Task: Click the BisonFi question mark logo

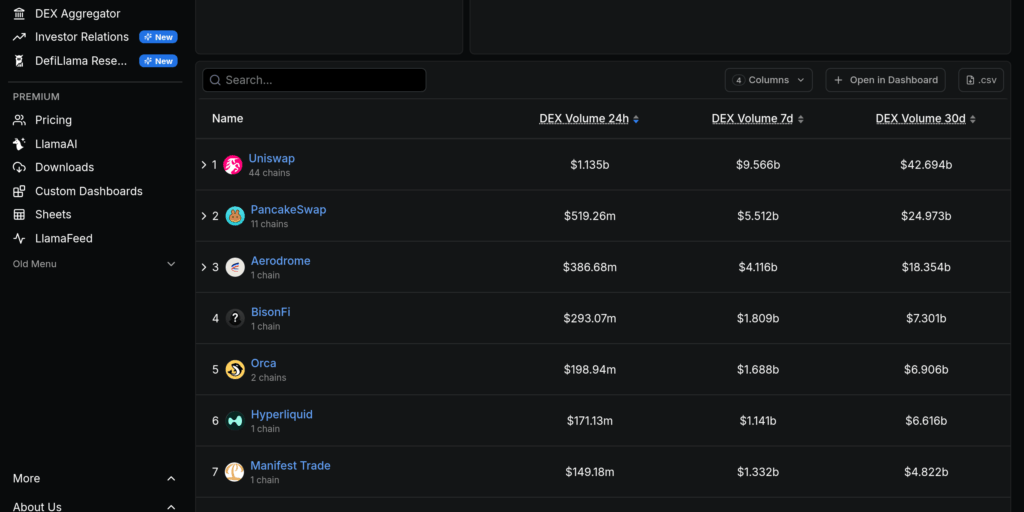Action: coord(235,318)
